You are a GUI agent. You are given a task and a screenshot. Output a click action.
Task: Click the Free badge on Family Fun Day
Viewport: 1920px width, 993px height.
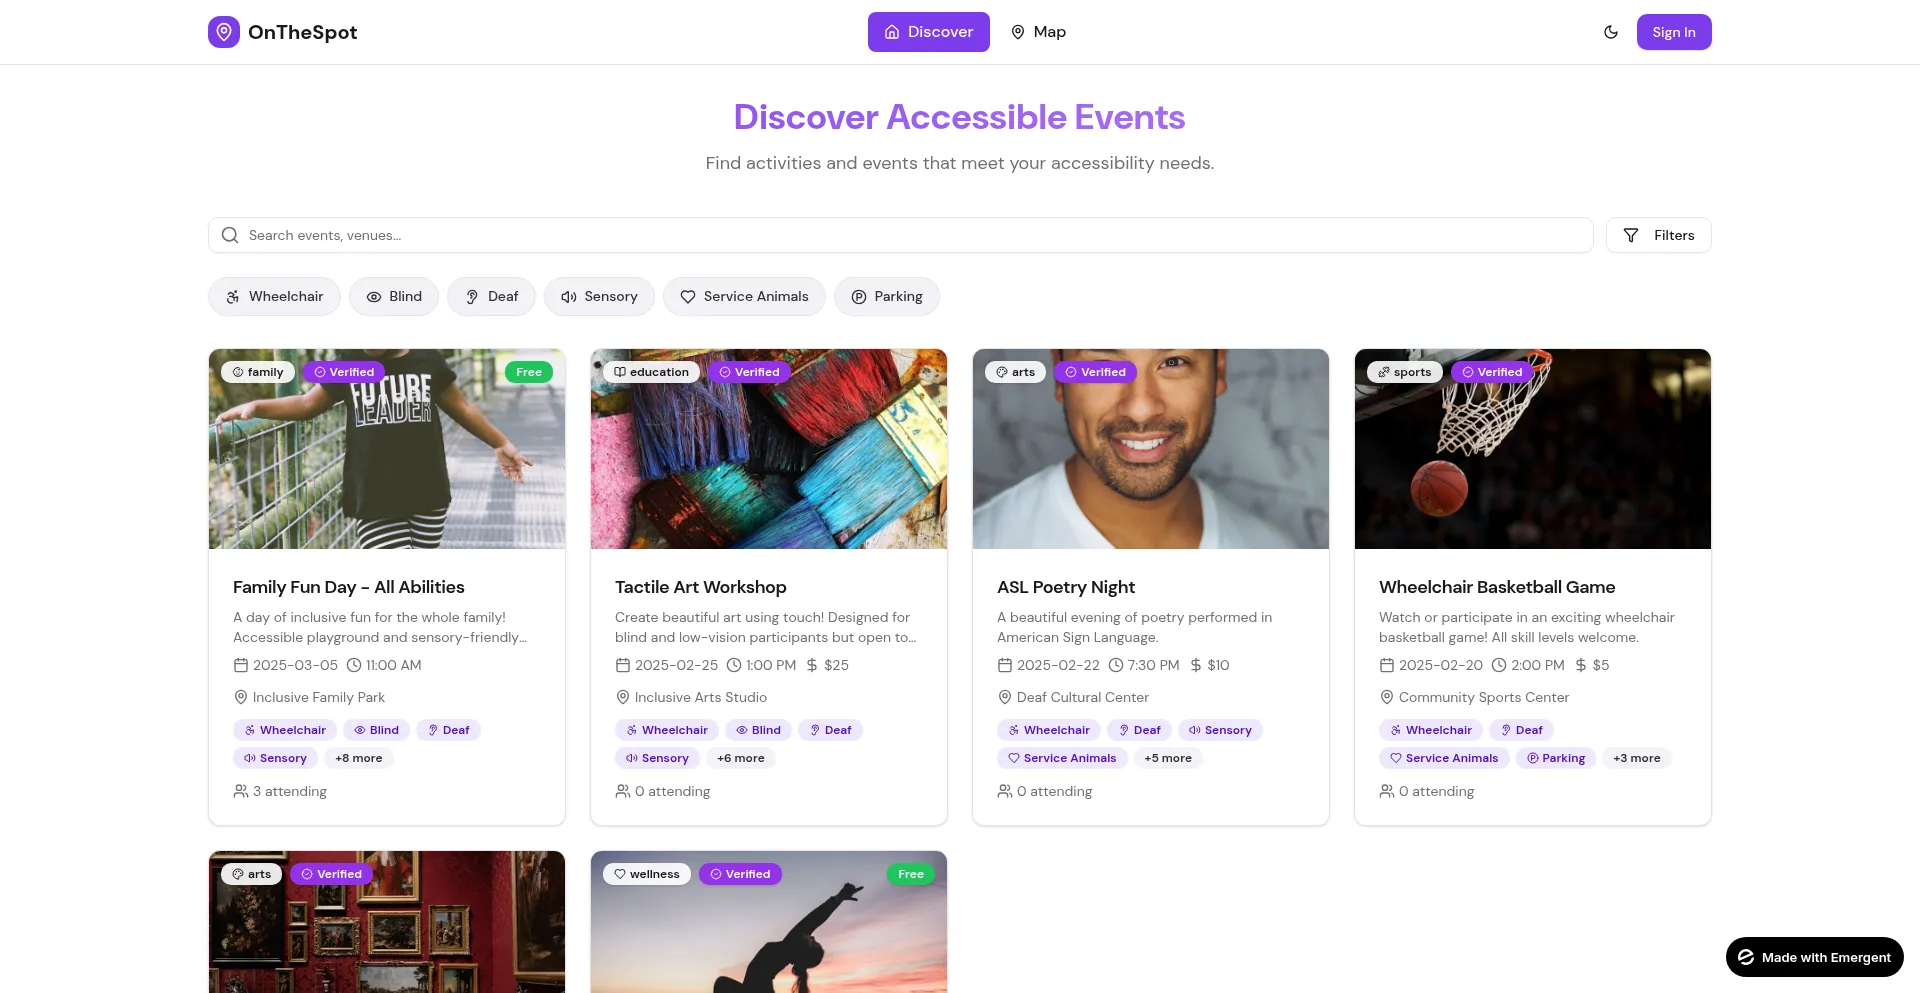pyautogui.click(x=529, y=372)
